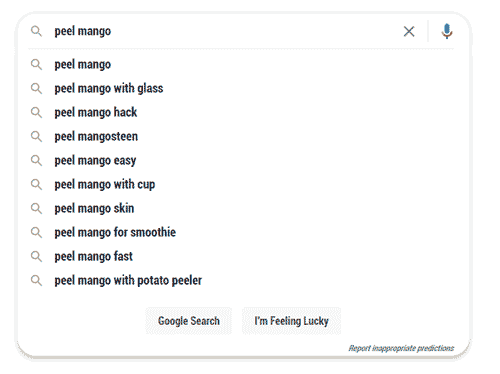This screenshot has width=500, height=374.
Task: Clear the search box with X
Action: coord(409,32)
